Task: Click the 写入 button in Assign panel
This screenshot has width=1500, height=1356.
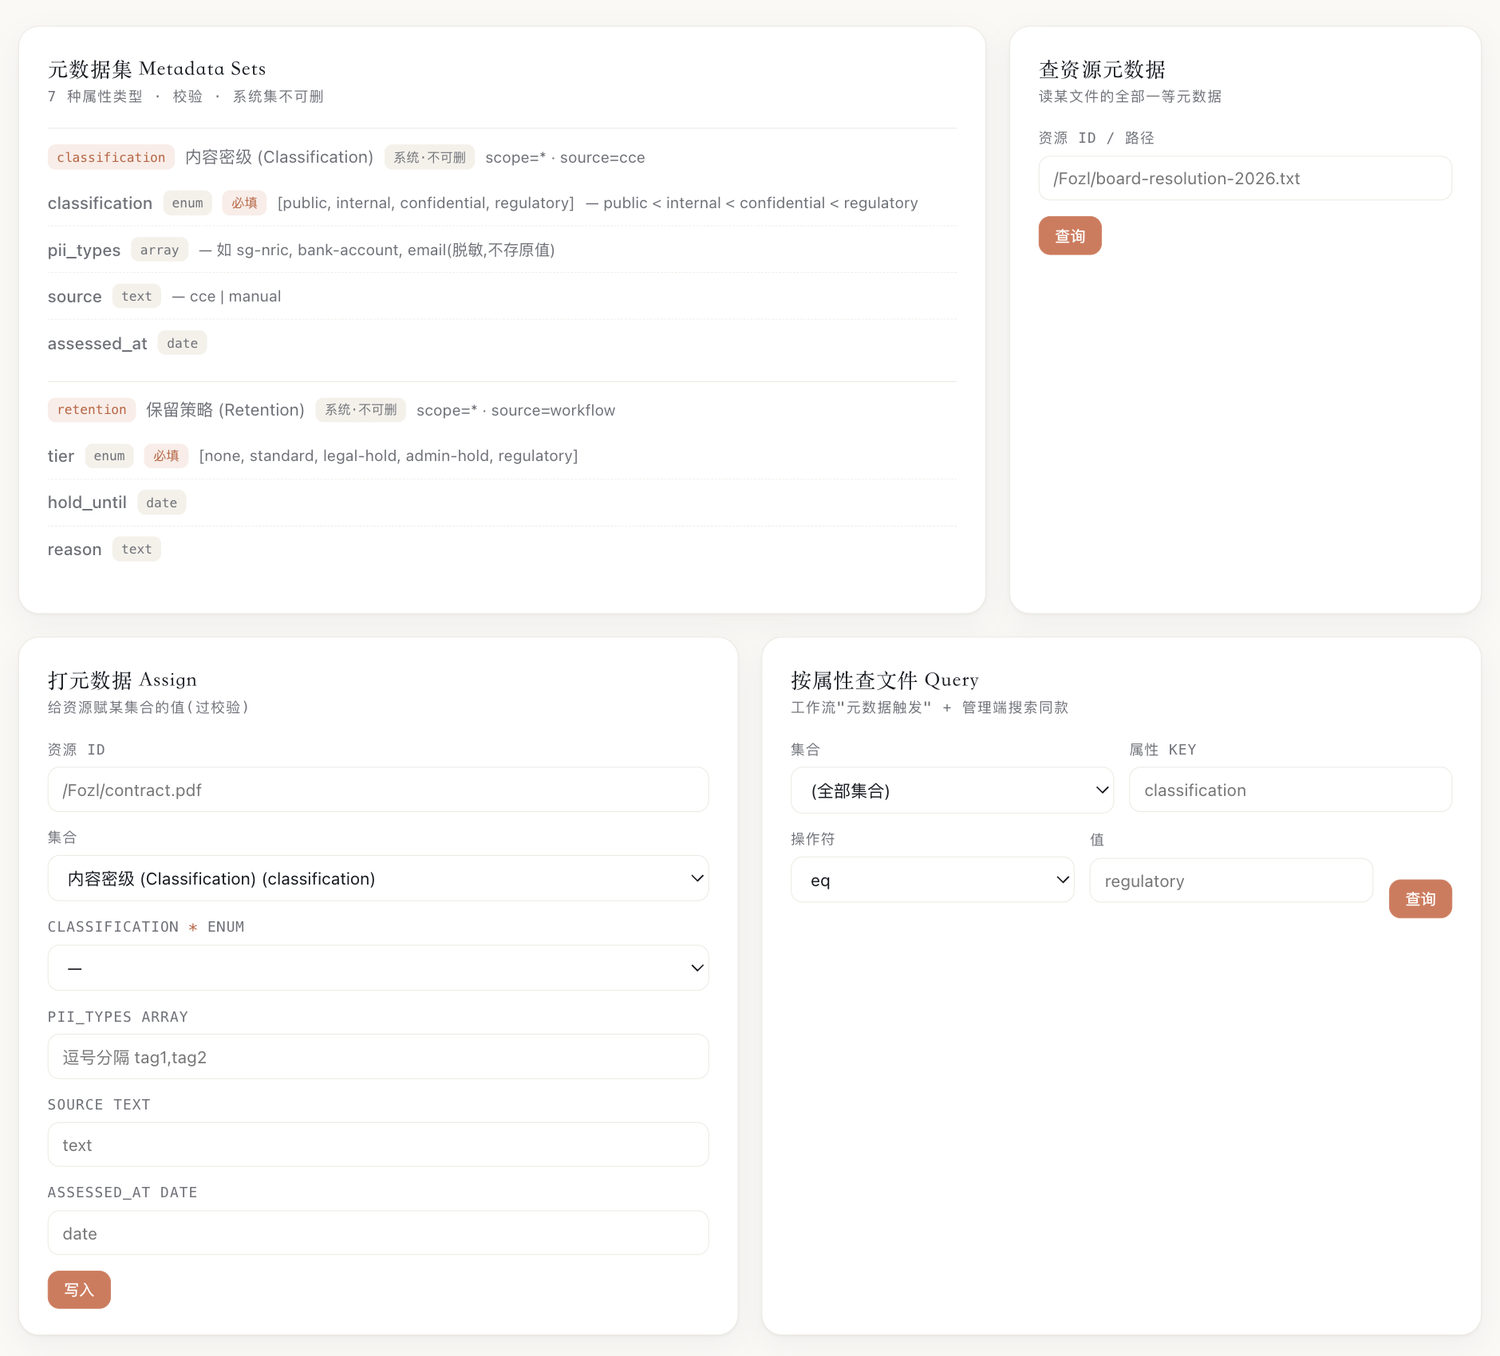Action: tap(79, 1289)
